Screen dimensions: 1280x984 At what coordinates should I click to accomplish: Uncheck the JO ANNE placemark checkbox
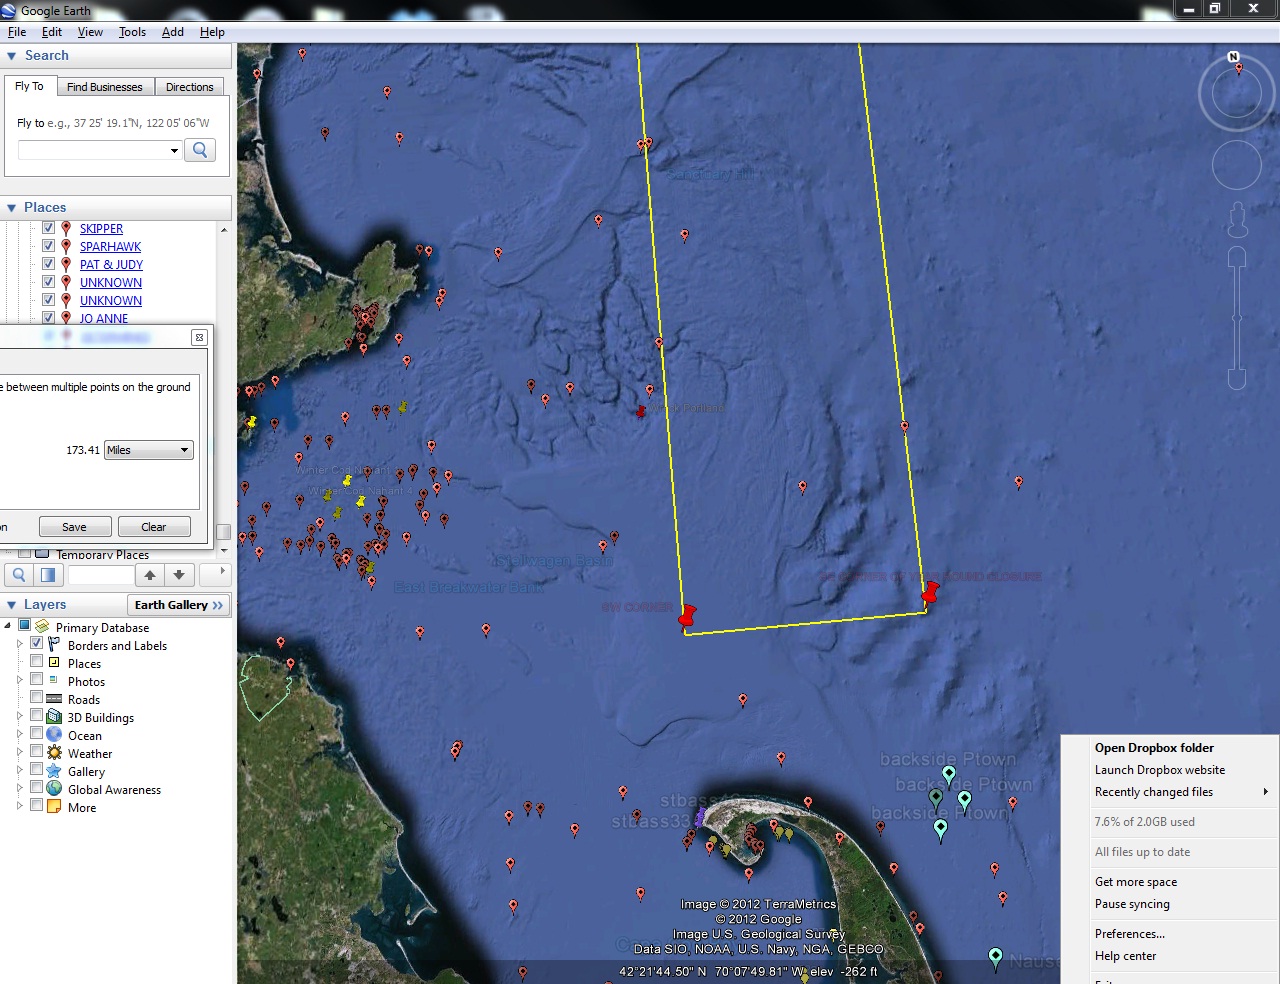point(48,318)
